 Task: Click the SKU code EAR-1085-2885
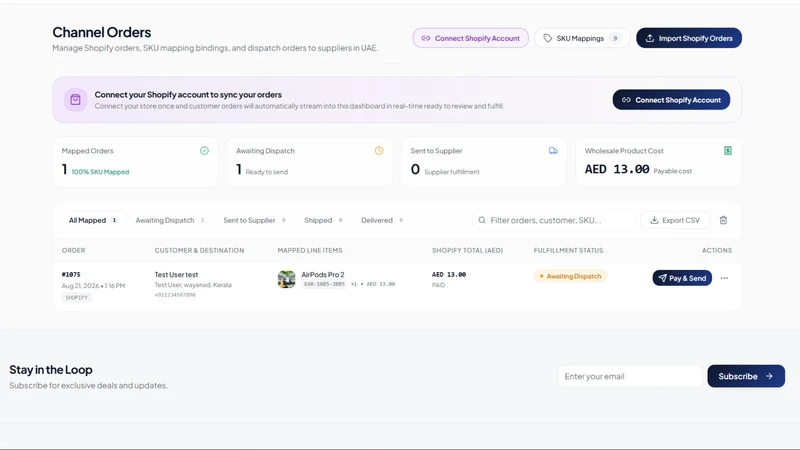324,284
